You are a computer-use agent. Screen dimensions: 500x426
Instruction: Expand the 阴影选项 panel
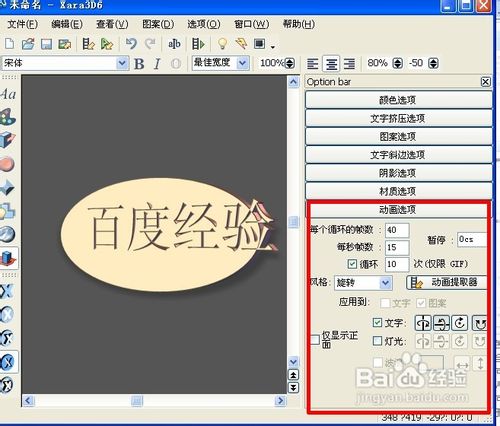(398, 173)
